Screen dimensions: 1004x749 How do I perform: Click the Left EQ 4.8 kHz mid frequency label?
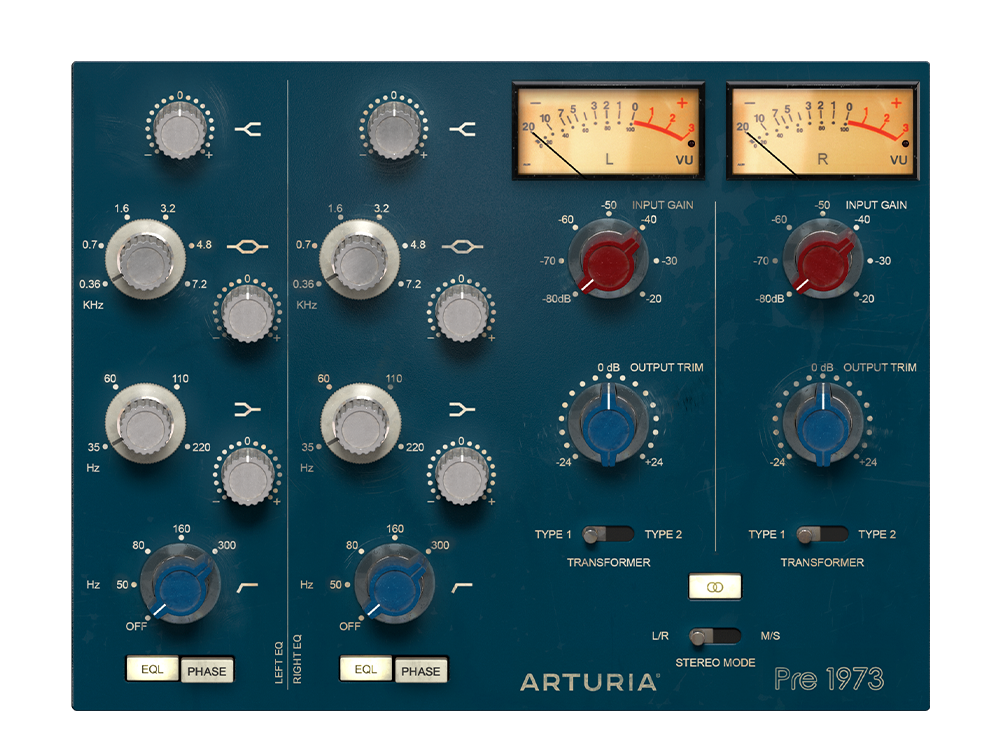coord(204,245)
